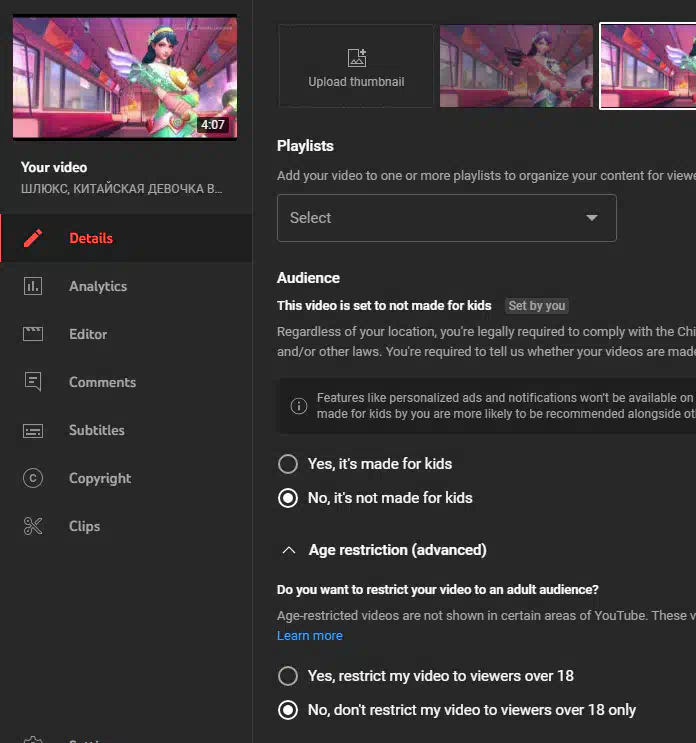Click the video title 'ШЛЮКС, КИТАЙСКАЯ ДЕВОЧКА'
This screenshot has width=696, height=743.
tap(121, 189)
